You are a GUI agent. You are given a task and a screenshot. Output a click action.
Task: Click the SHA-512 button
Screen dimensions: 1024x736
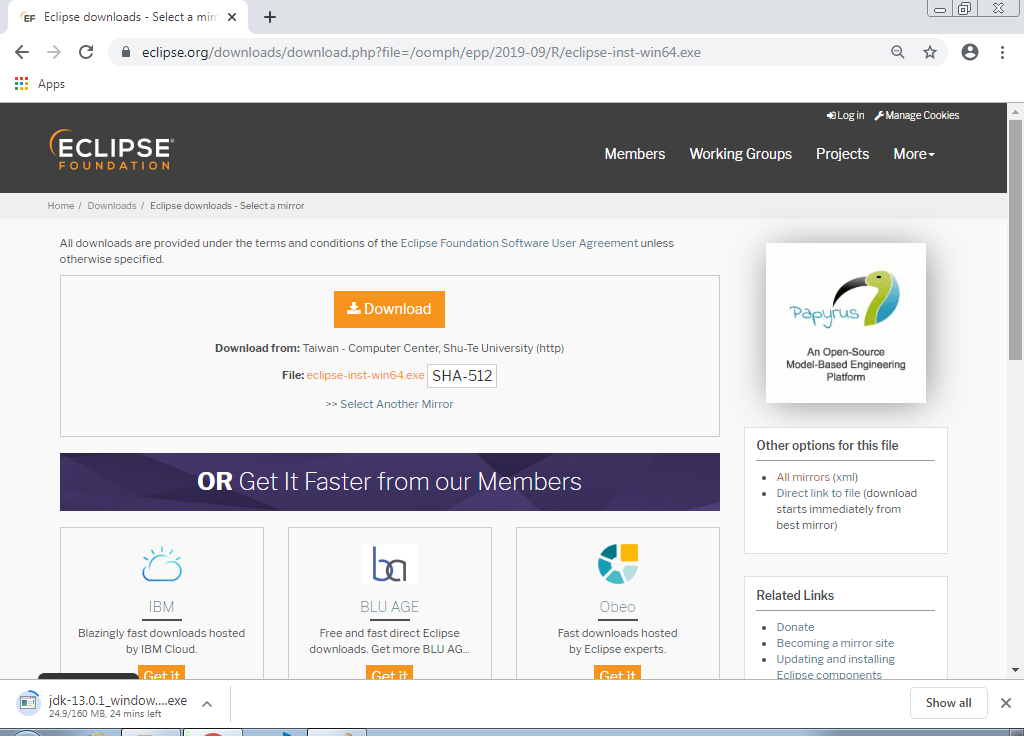point(462,376)
